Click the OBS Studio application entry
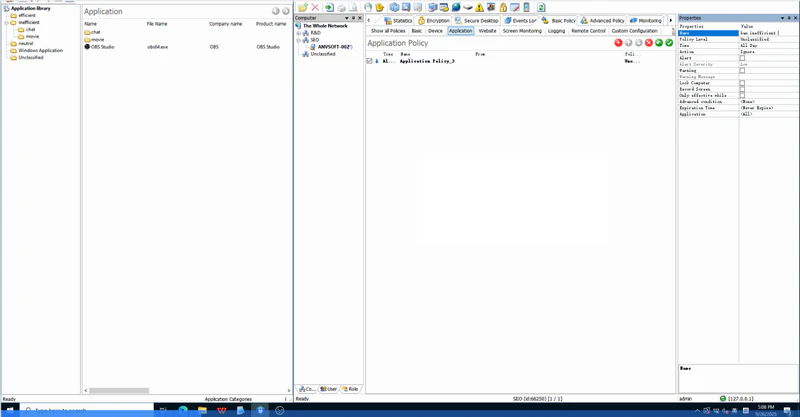Viewport: 800px width, 417px height. 102,47
